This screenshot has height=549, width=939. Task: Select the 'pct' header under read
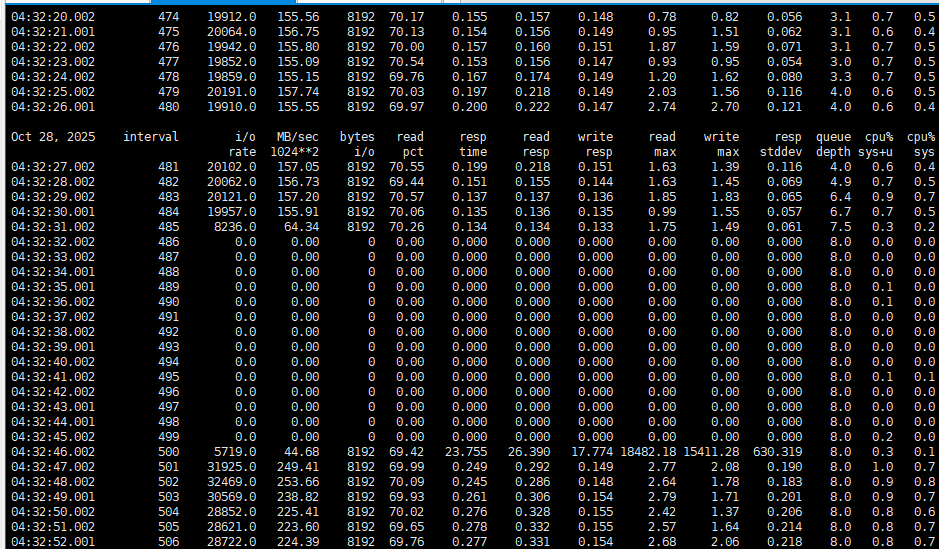tap(413, 152)
